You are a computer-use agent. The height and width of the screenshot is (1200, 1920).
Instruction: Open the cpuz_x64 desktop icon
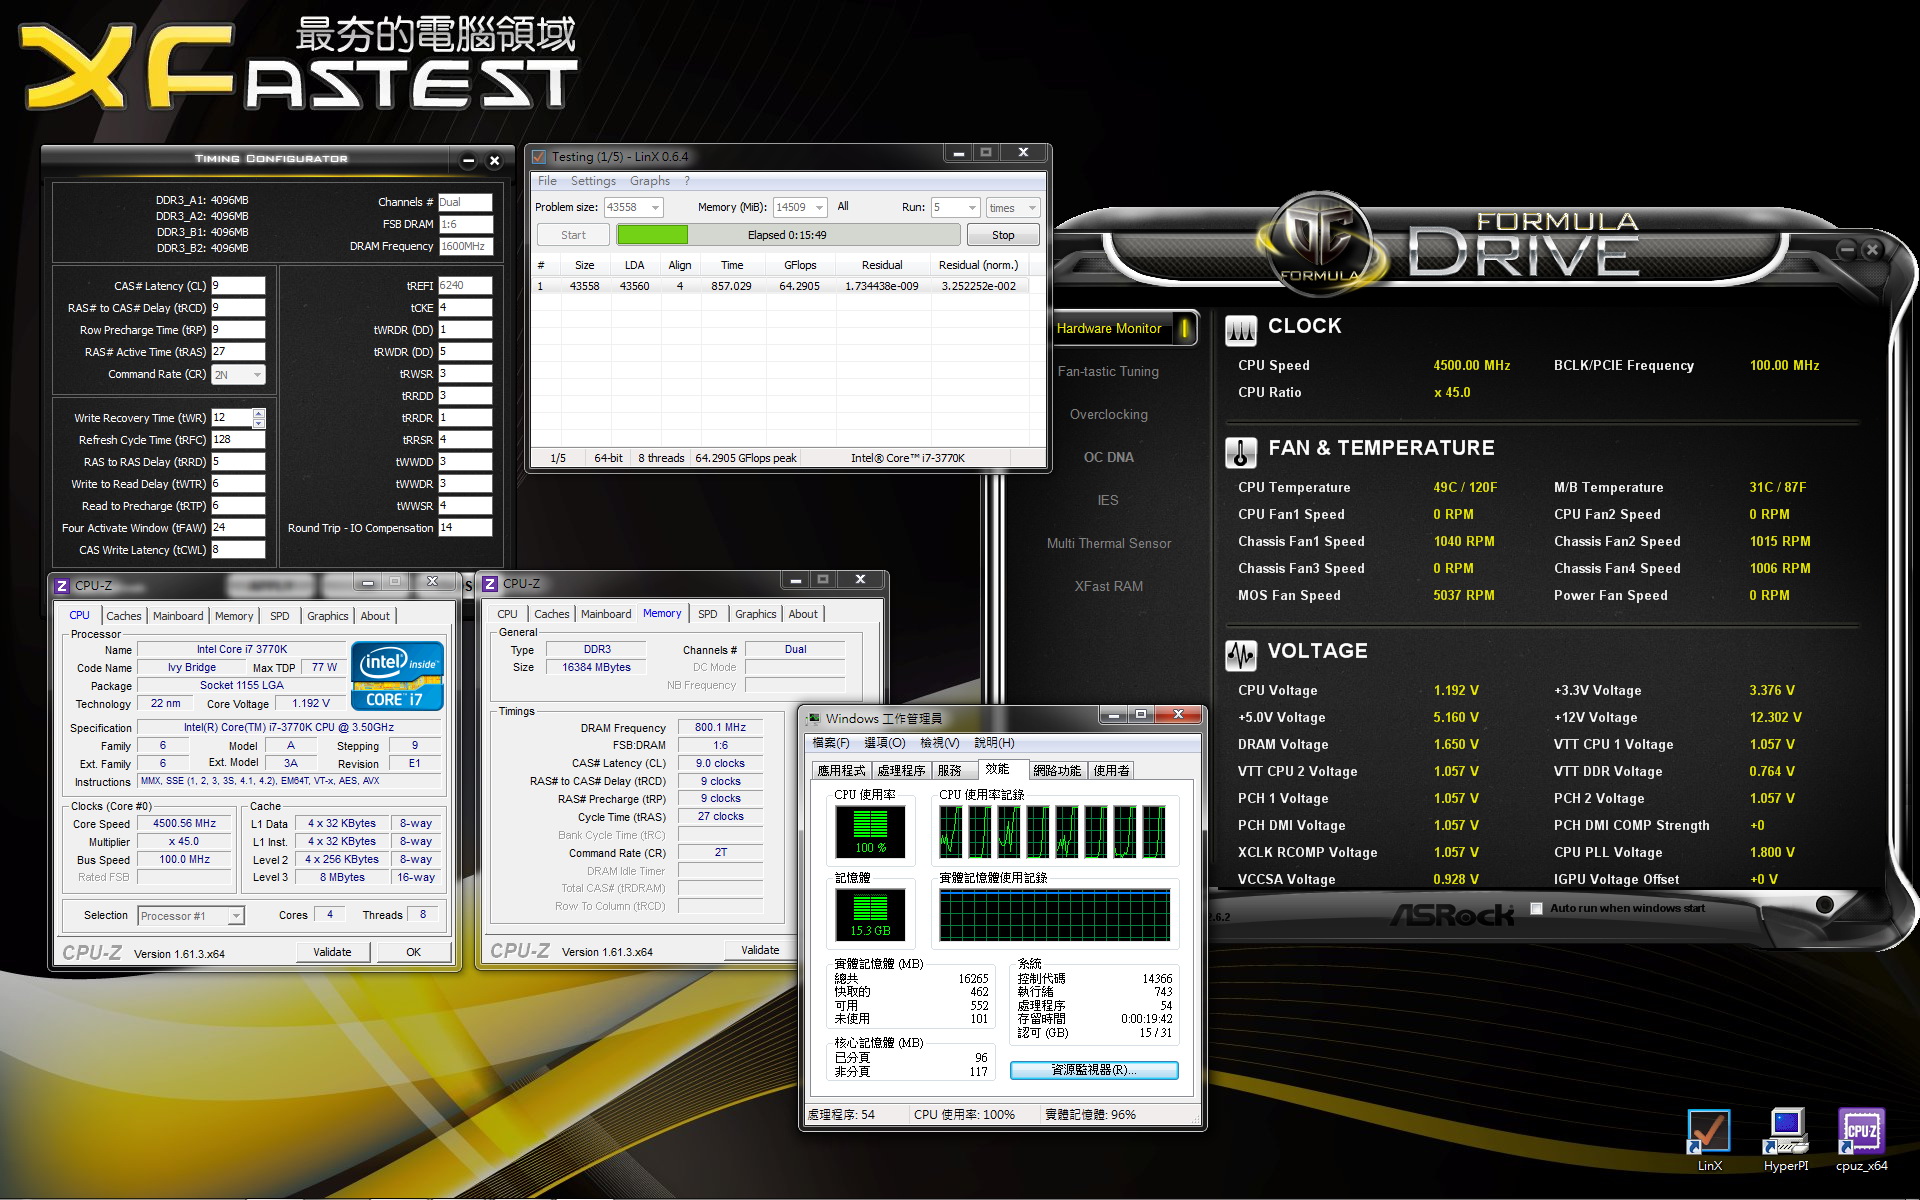pyautogui.click(x=1861, y=1131)
